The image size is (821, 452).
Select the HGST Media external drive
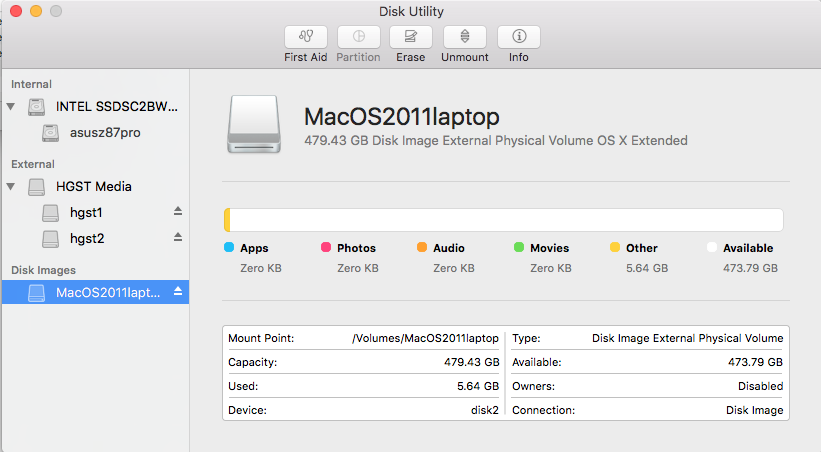point(95,186)
